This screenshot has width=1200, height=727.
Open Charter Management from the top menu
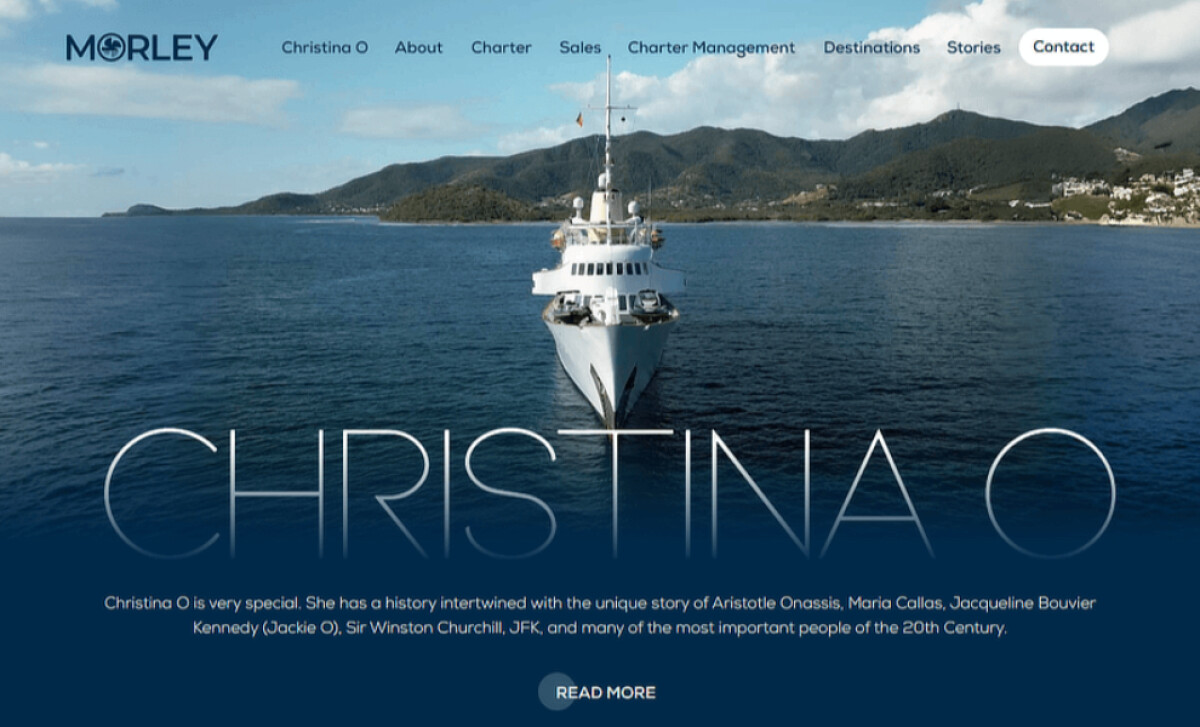[711, 47]
